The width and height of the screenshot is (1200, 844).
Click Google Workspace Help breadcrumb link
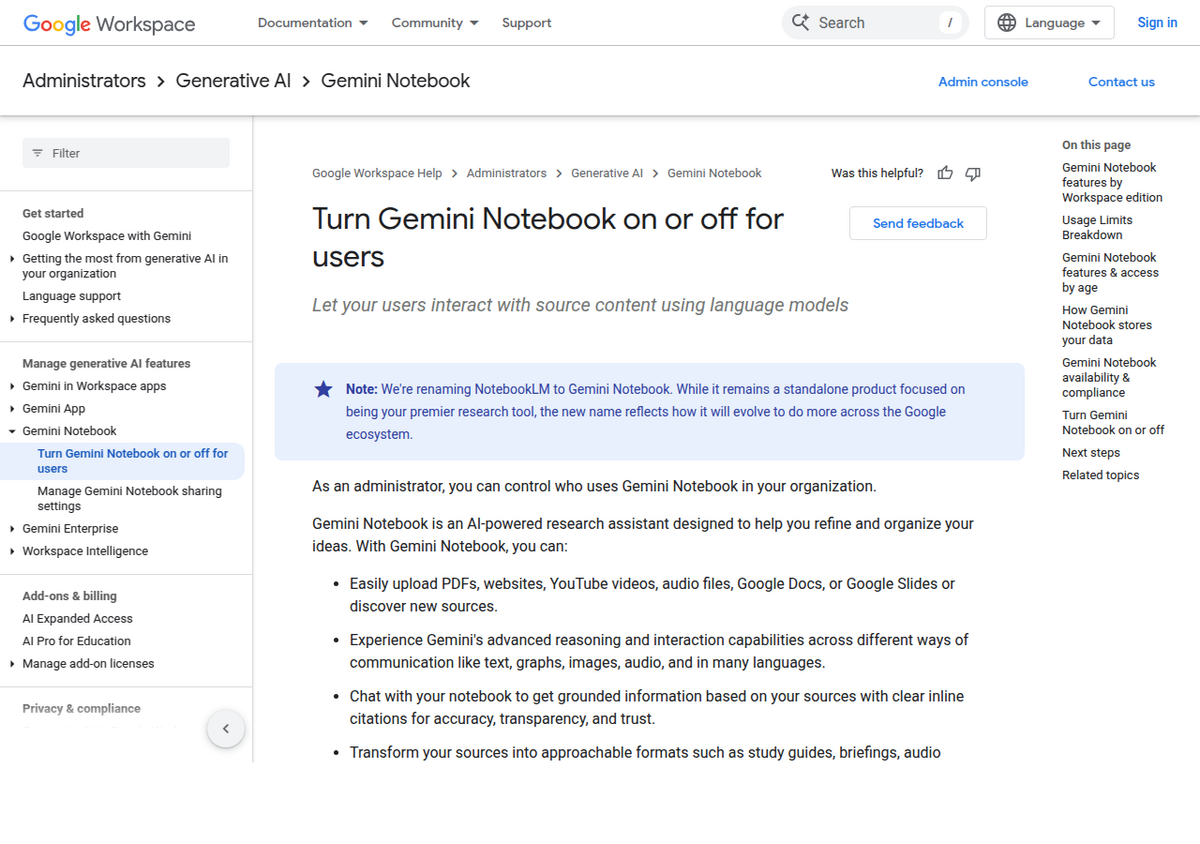[x=377, y=173]
